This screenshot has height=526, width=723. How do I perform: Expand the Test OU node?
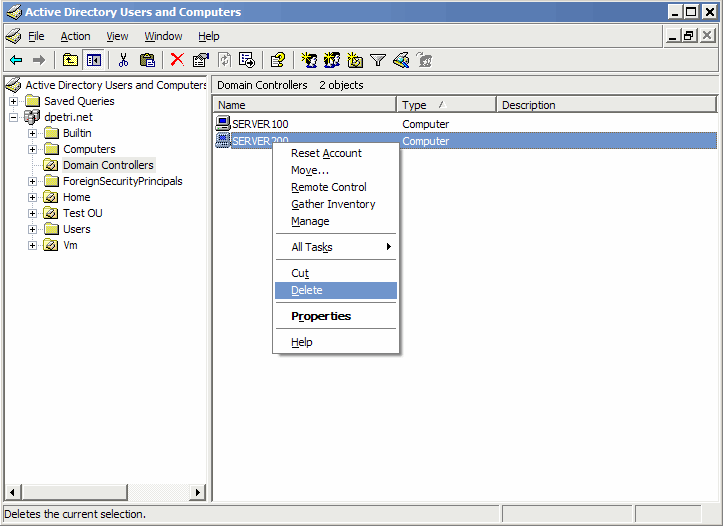[32, 213]
